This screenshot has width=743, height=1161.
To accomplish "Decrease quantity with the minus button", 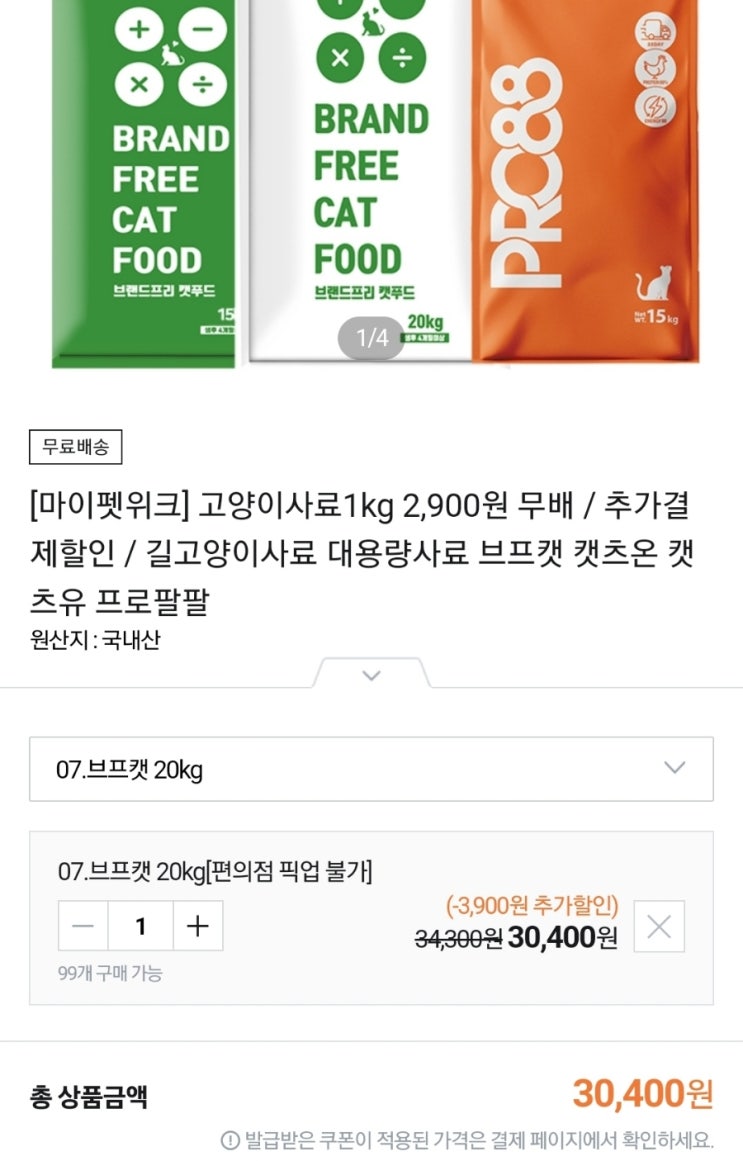I will pyautogui.click(x=83, y=926).
